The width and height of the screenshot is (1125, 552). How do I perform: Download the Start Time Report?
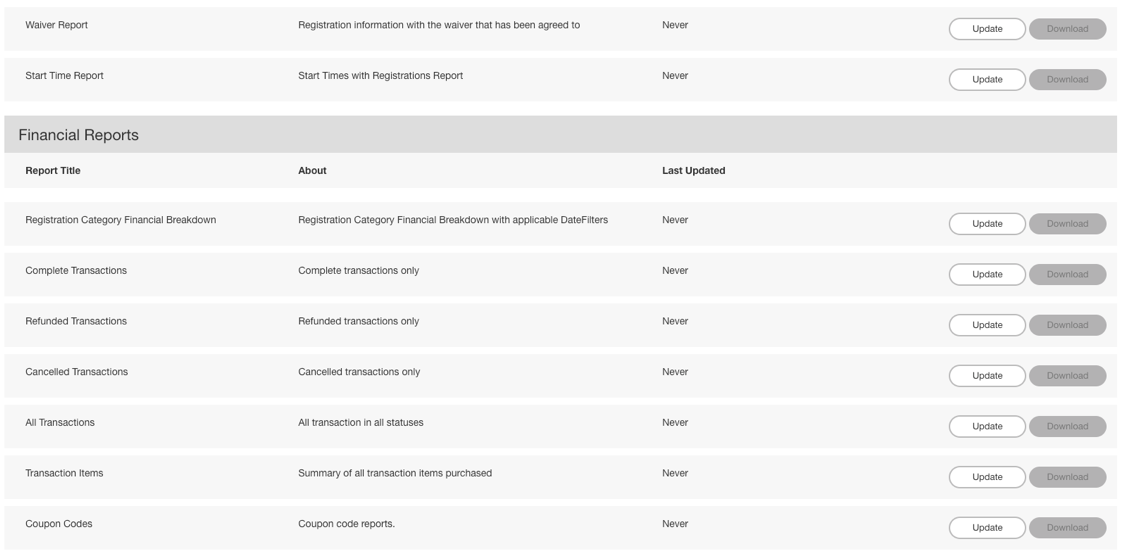click(1067, 80)
